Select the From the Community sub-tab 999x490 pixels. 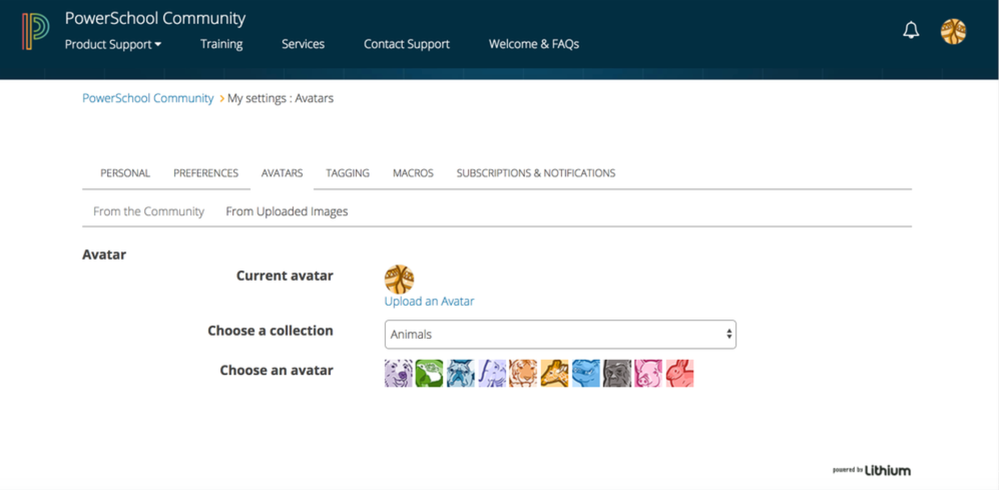coord(148,212)
